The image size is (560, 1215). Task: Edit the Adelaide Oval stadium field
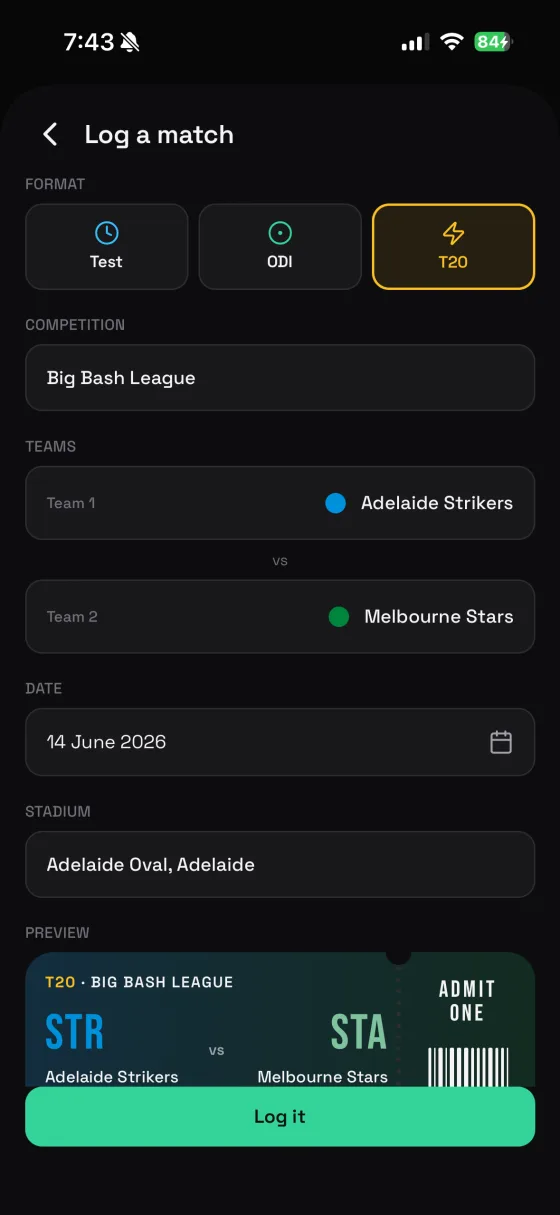pyautogui.click(x=280, y=864)
